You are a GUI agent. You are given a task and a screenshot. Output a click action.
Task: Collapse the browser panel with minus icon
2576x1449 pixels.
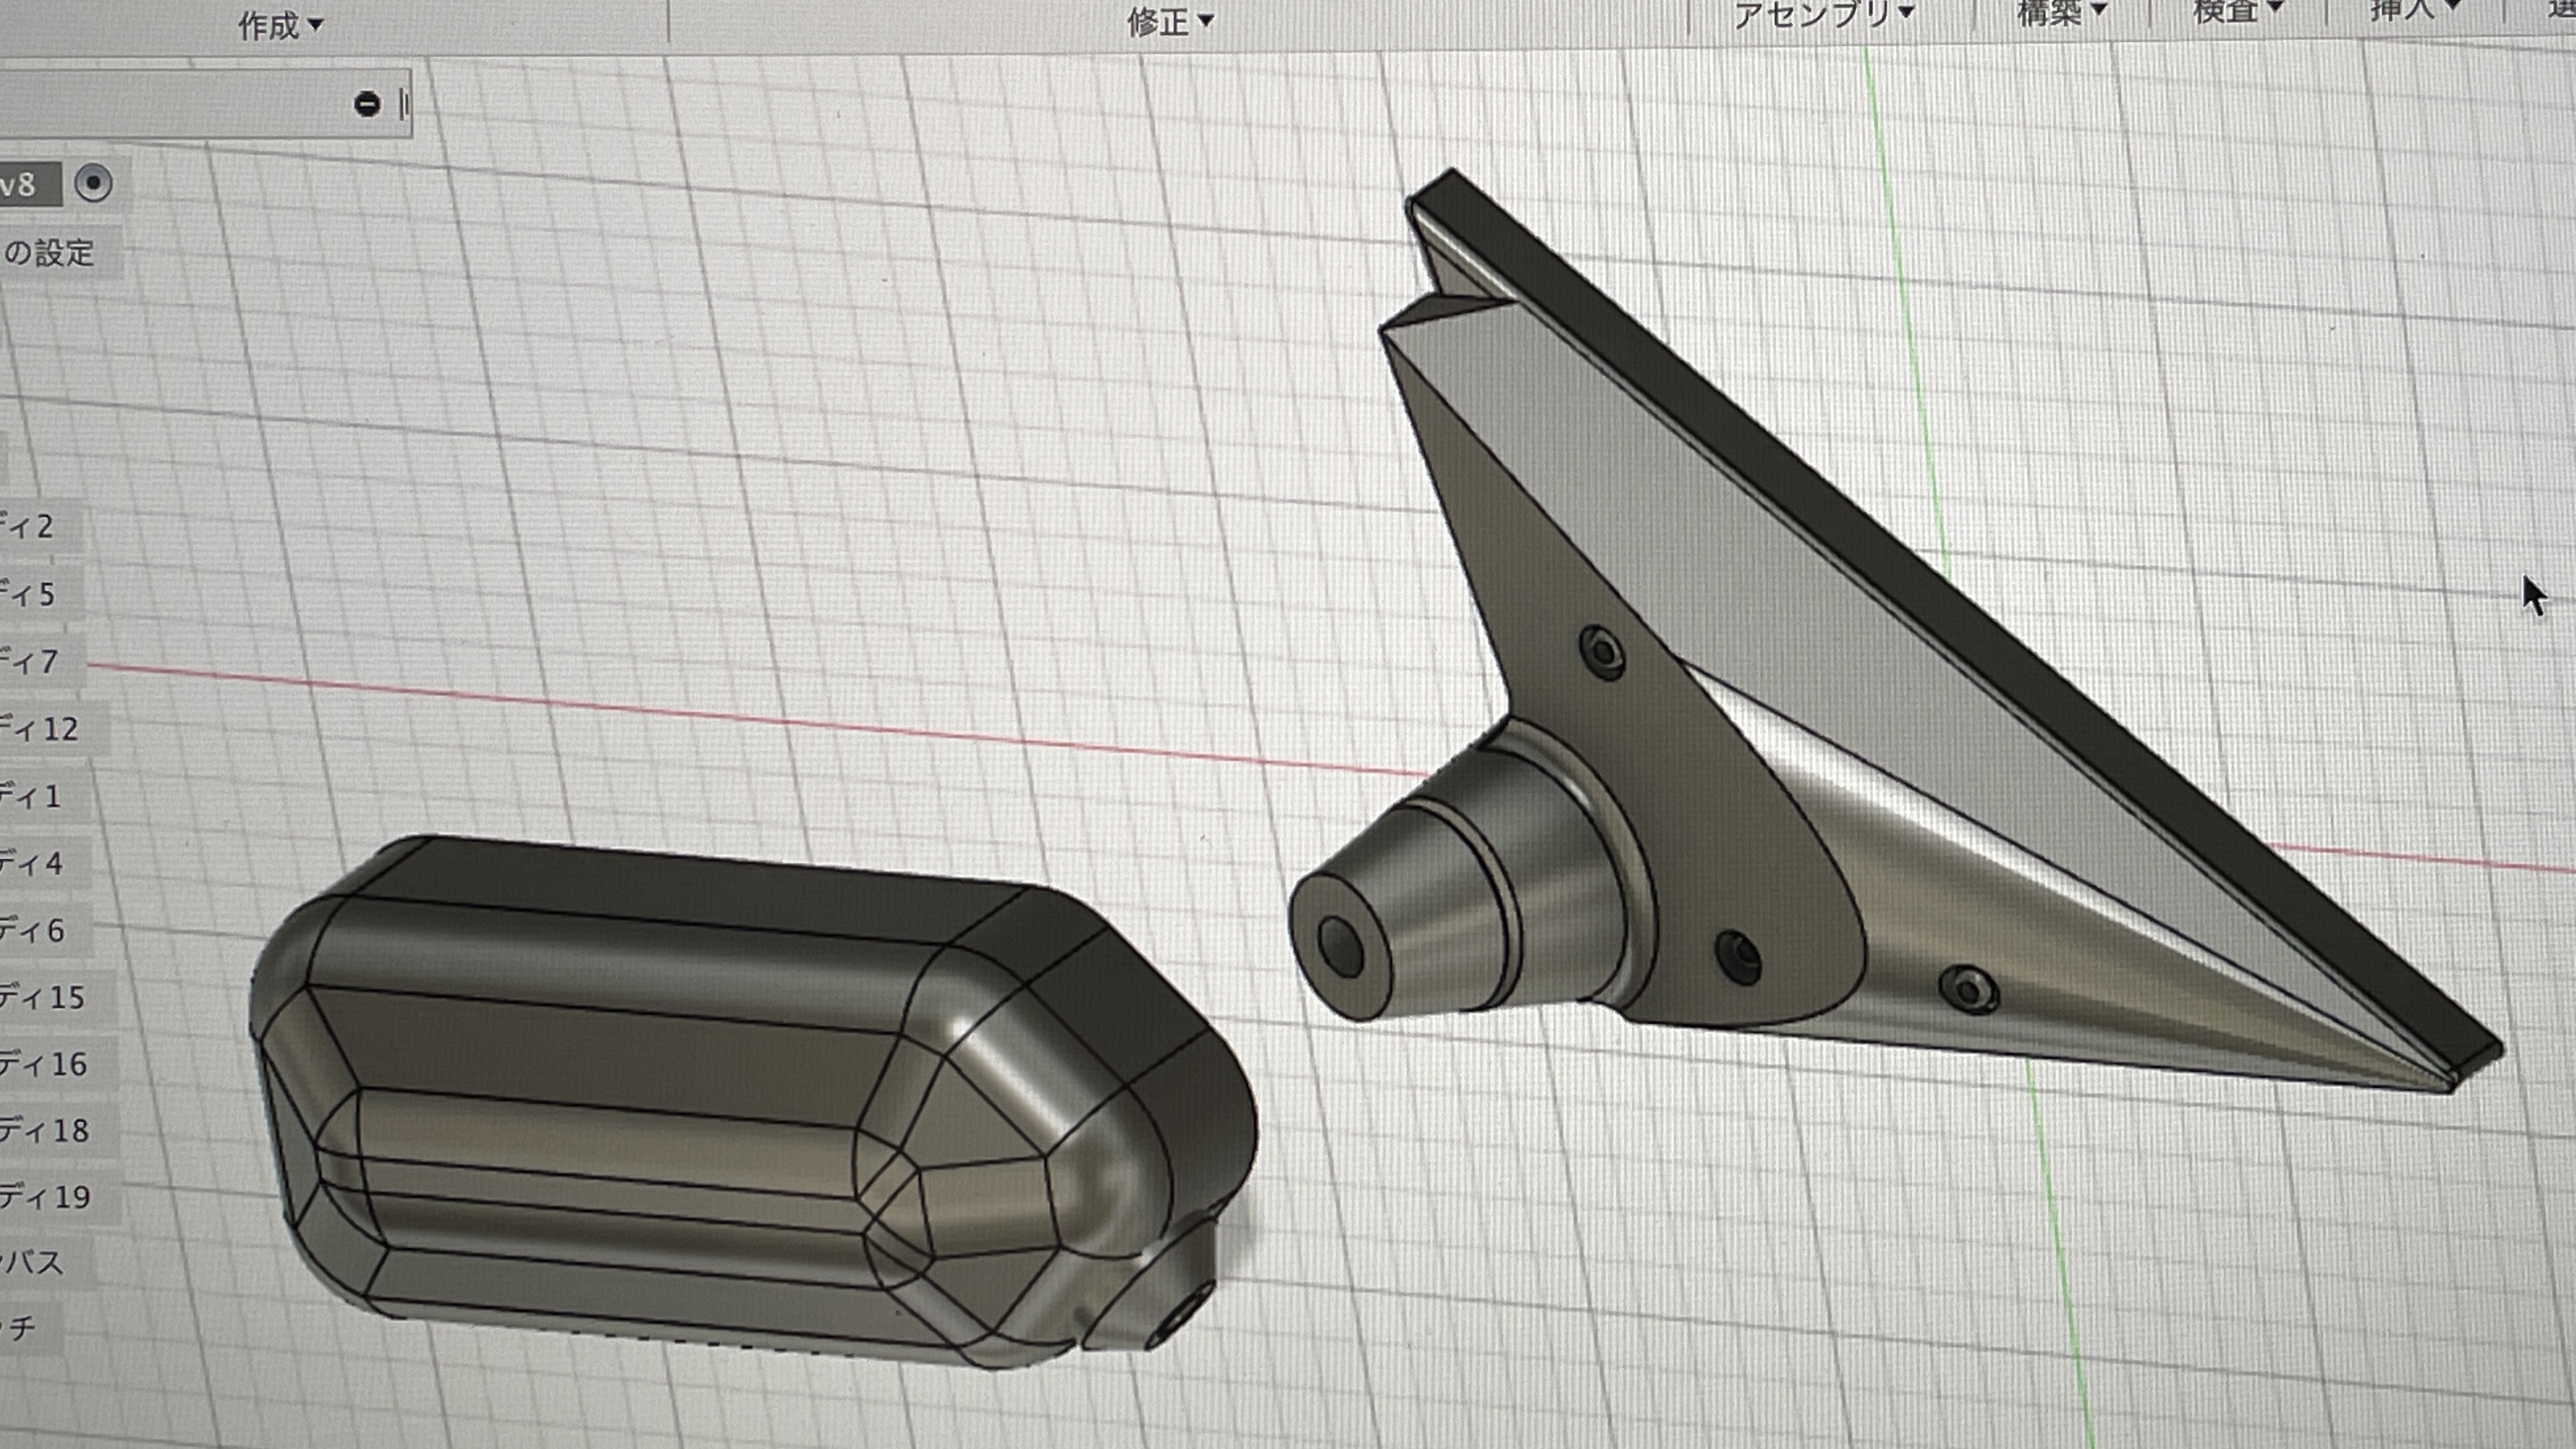pos(367,104)
